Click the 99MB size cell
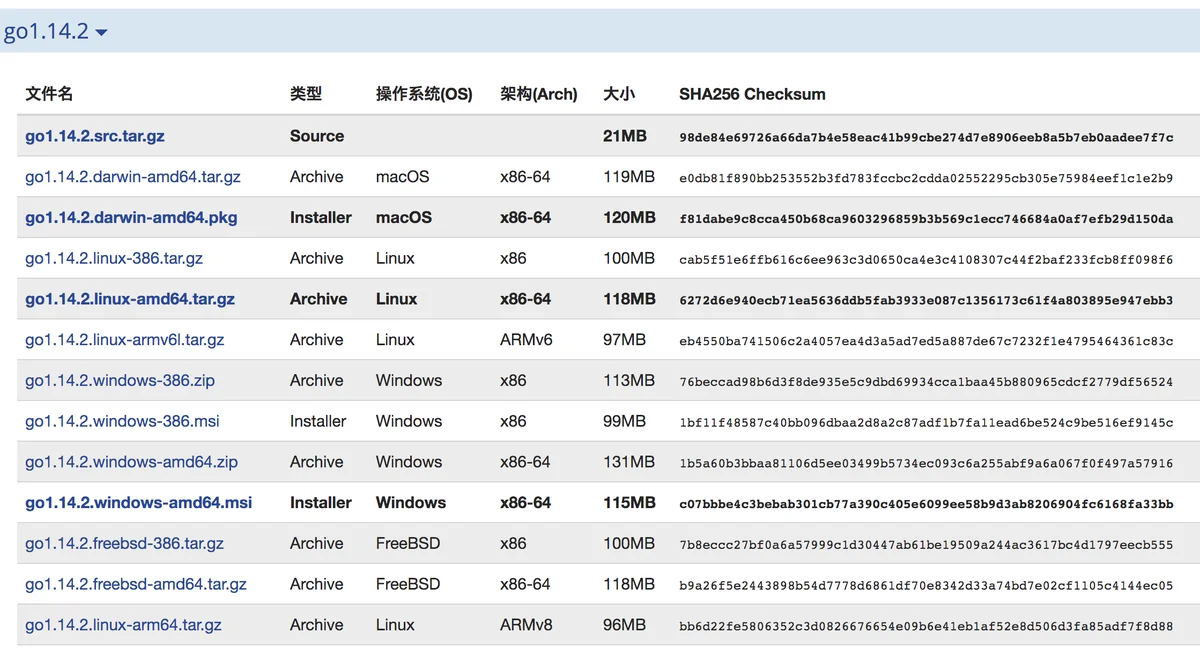 tap(625, 421)
